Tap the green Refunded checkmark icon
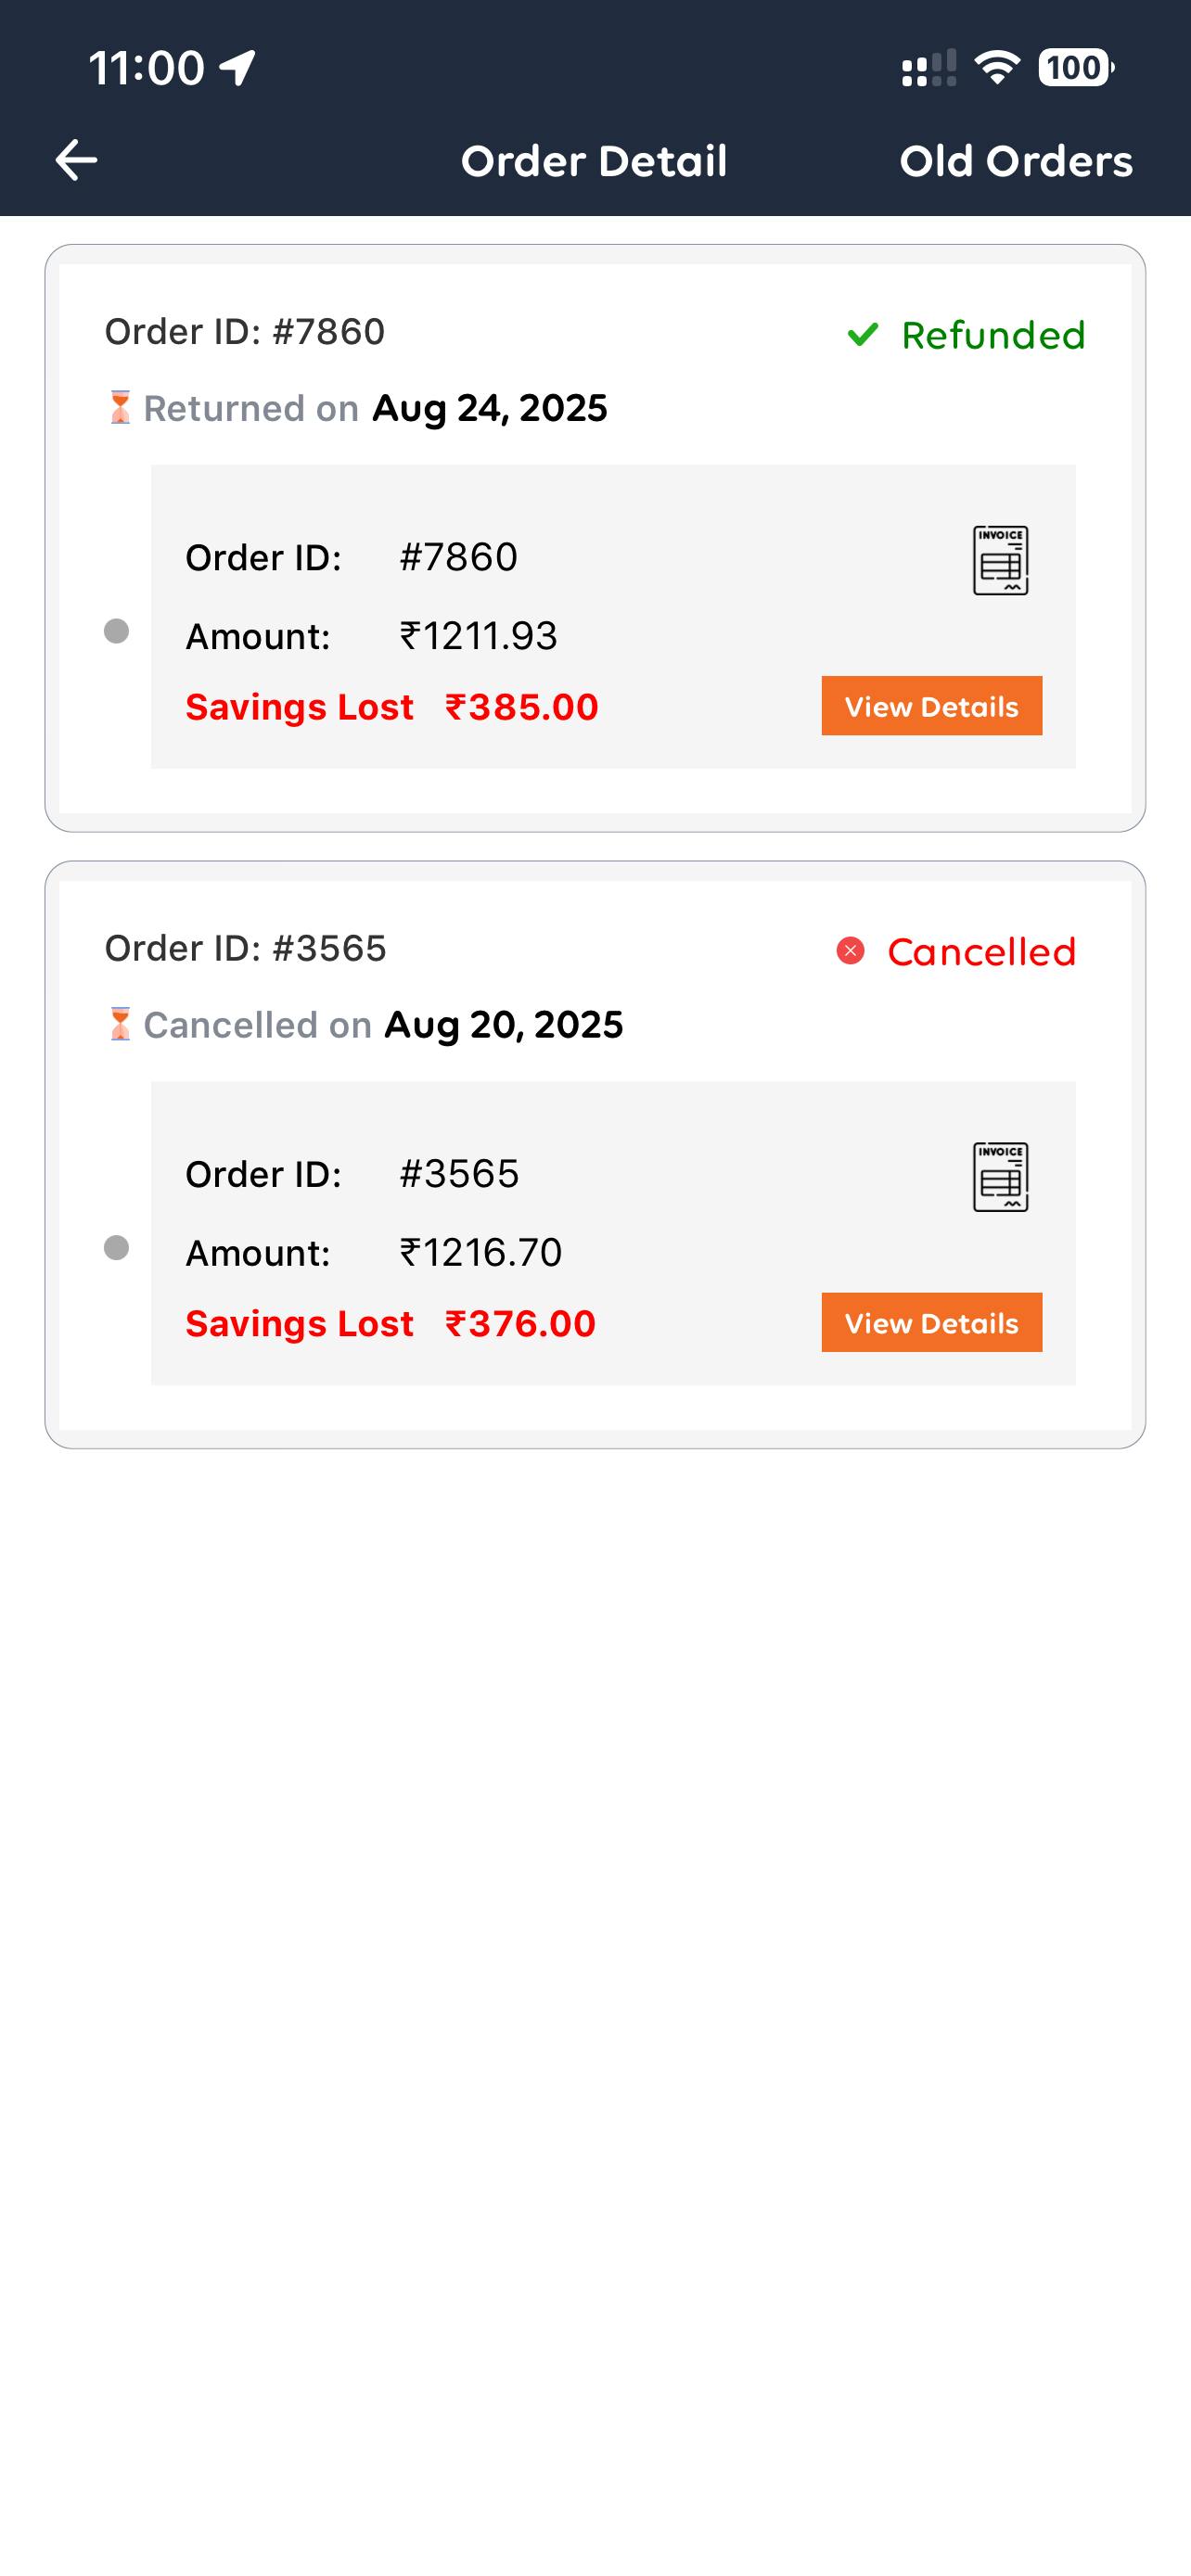The image size is (1191, 2576). [862, 334]
